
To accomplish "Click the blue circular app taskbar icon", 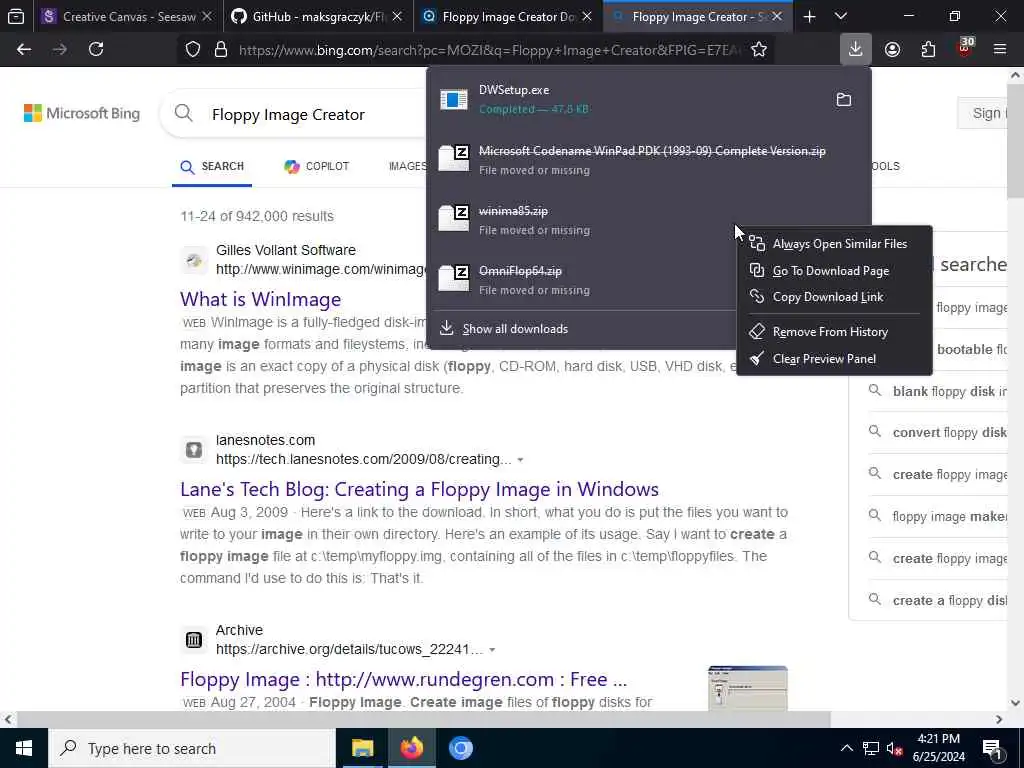I will (460, 748).
